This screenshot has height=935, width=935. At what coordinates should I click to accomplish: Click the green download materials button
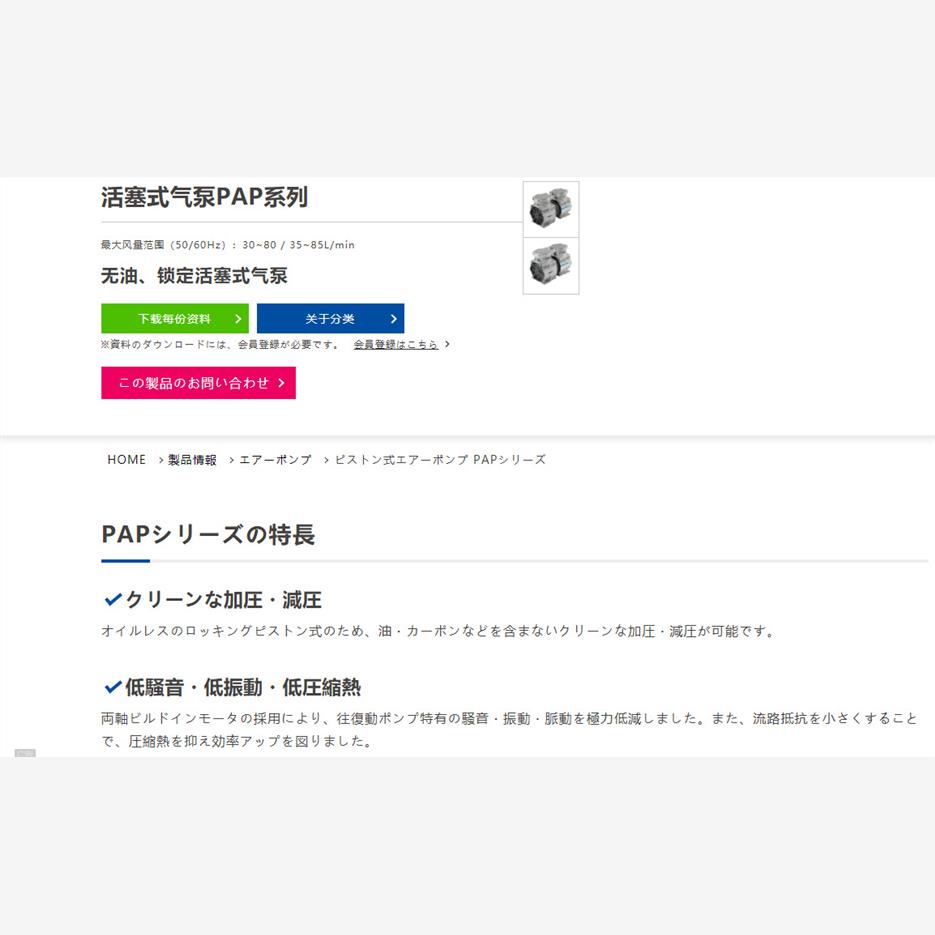[175, 318]
